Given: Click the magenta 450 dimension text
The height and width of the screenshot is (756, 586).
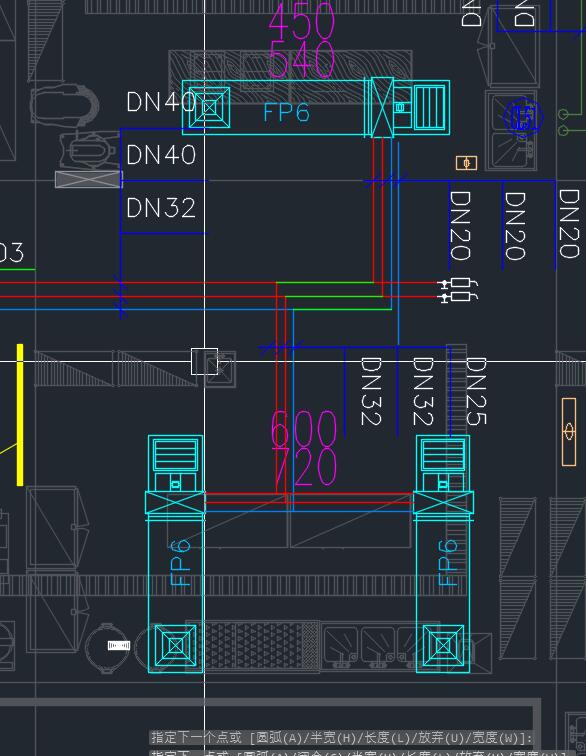Looking at the screenshot, I should click(x=301, y=20).
